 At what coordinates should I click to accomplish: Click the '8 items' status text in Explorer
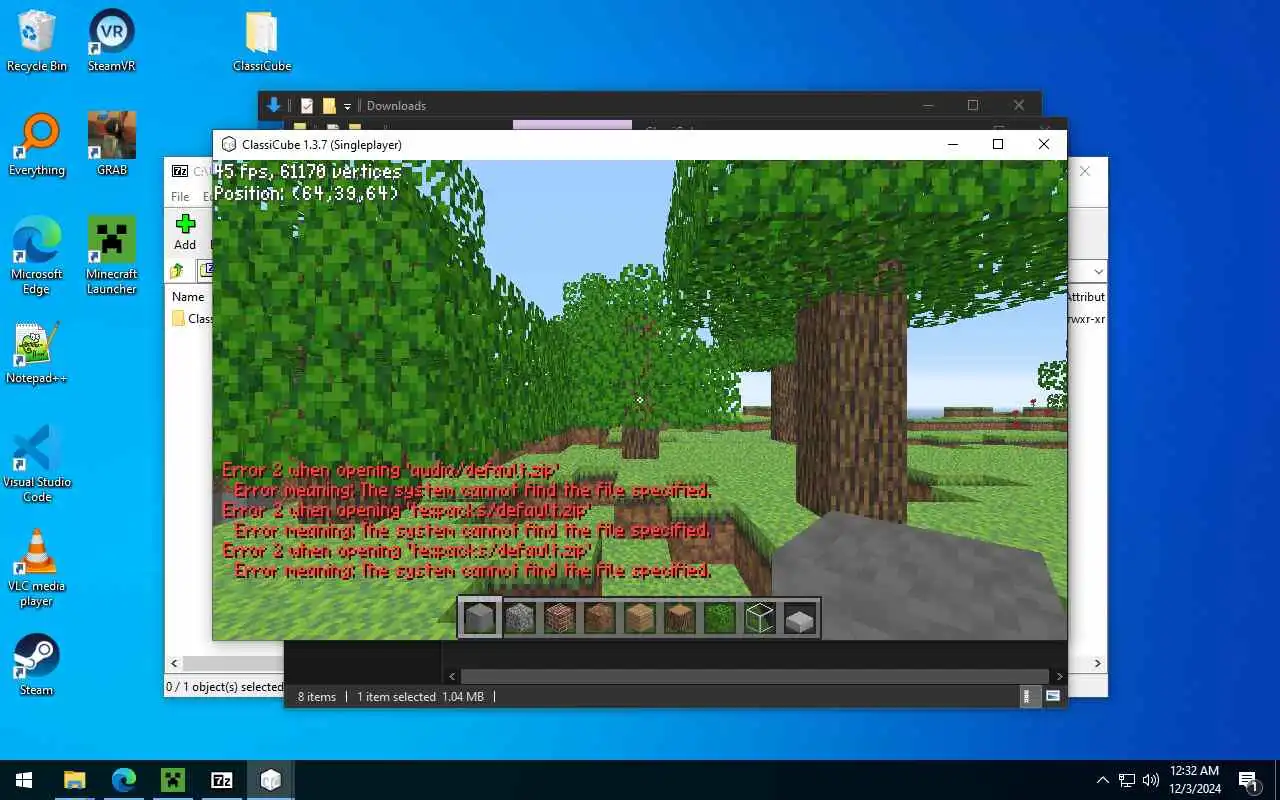(317, 697)
